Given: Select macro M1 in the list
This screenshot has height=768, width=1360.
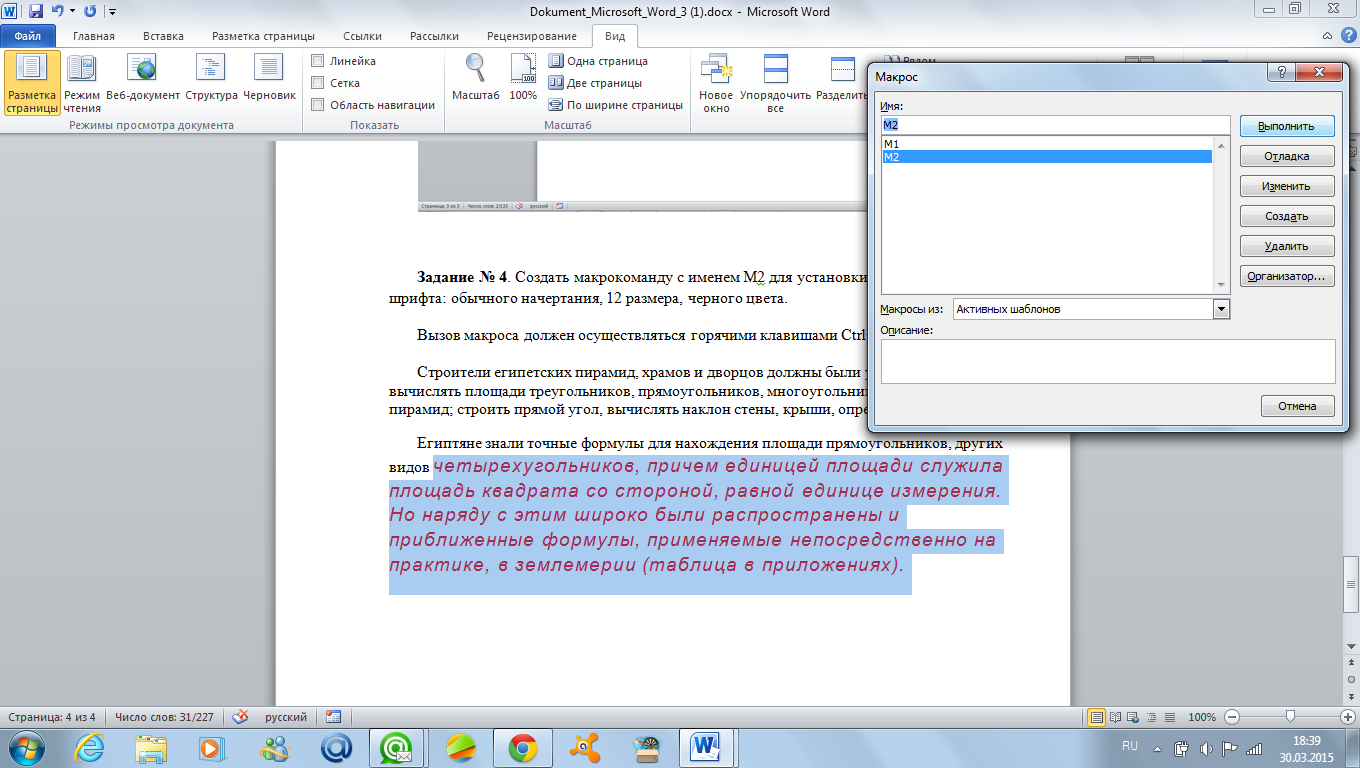Looking at the screenshot, I should [1046, 144].
